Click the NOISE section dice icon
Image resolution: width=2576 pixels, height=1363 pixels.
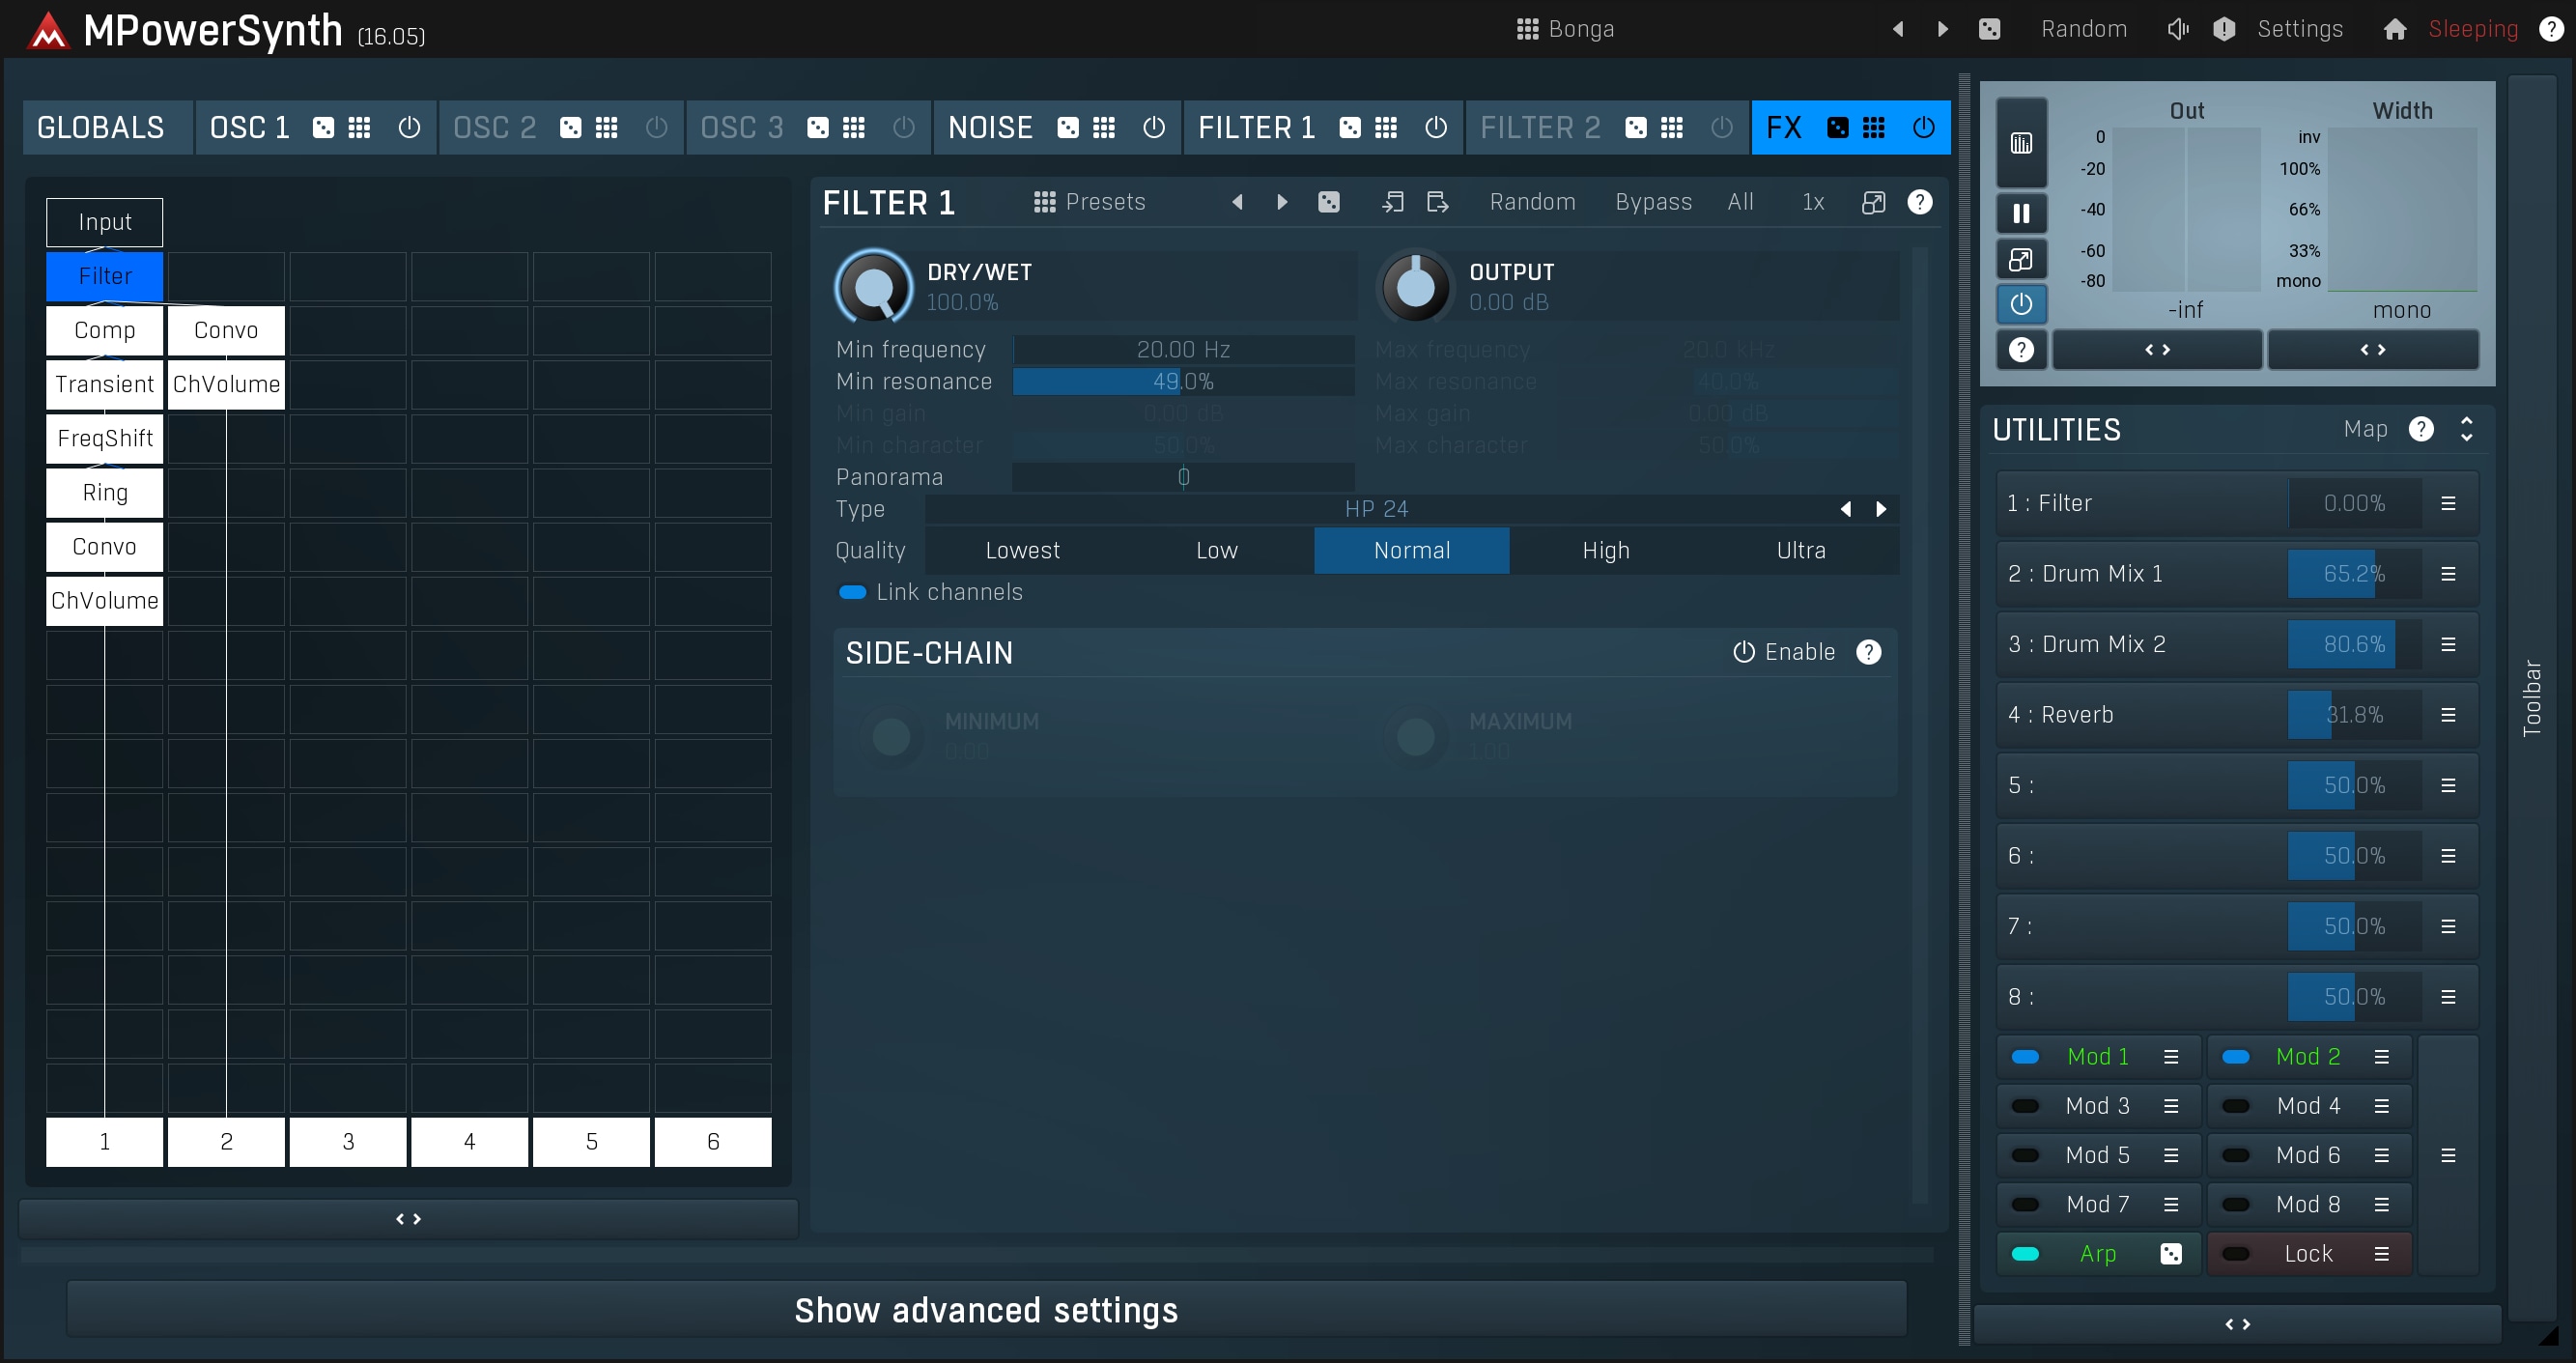[1068, 127]
